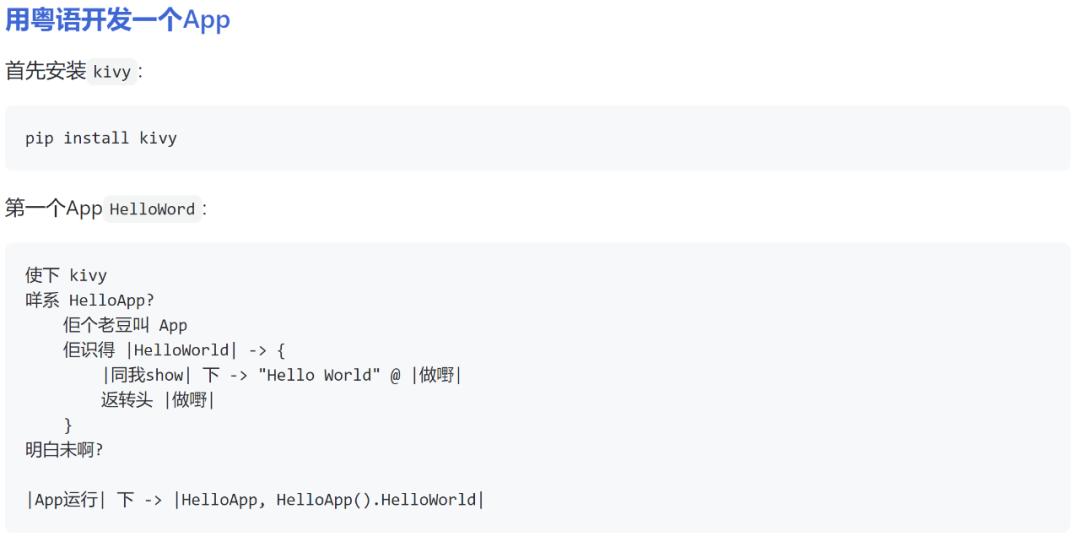Click the |做嘢| token after the @ symbol
The width and height of the screenshot is (1080, 542).
(436, 375)
